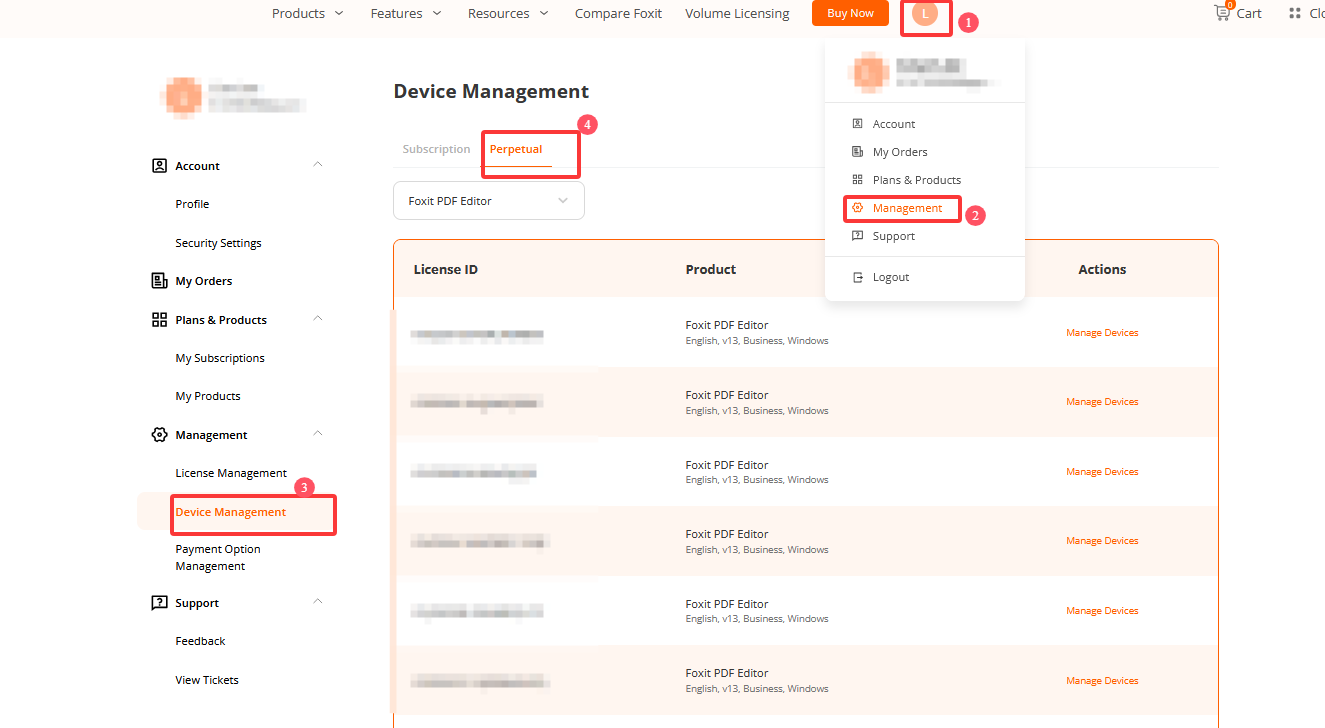This screenshot has width=1325, height=728.
Task: Click the "Product" column header
Action: 711,269
